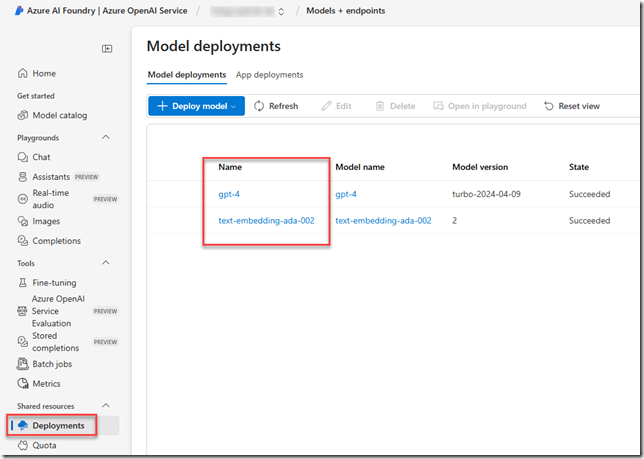
Task: Open the resource switcher in breadcrumb
Action: click(x=280, y=12)
